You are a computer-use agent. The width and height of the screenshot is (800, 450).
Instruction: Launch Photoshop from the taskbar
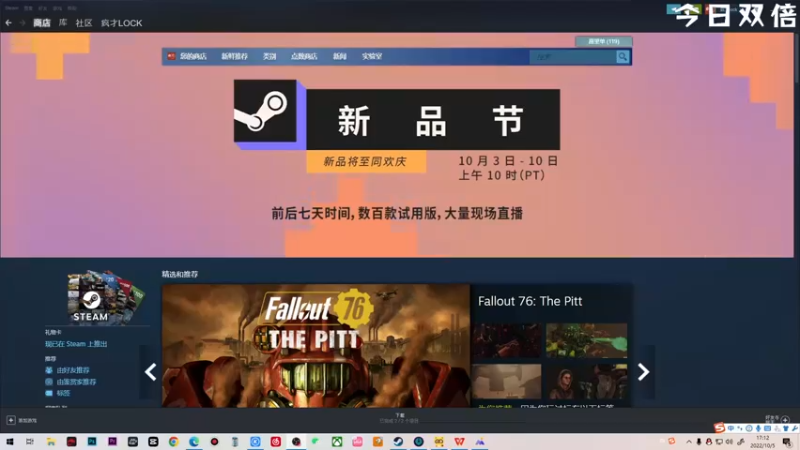pos(92,441)
